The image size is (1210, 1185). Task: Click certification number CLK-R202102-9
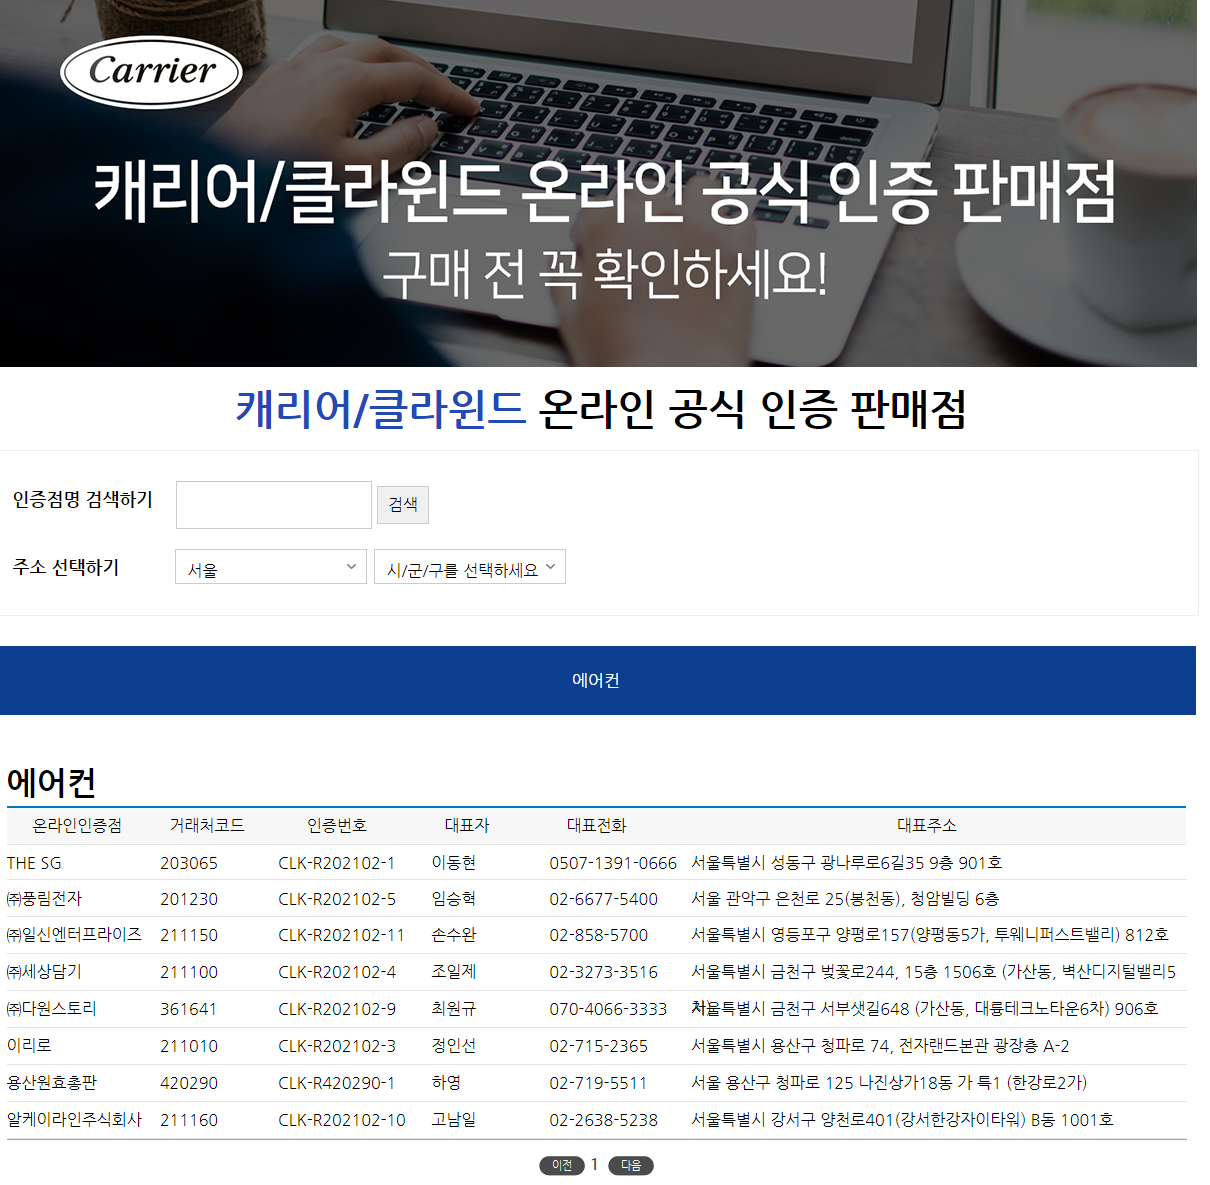[337, 1009]
